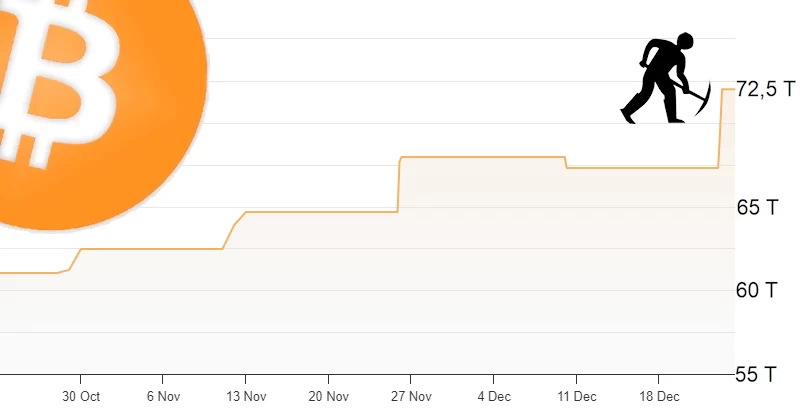Click the small line dip near 11 Dec
The height and width of the screenshot is (420, 800).
pyautogui.click(x=566, y=163)
